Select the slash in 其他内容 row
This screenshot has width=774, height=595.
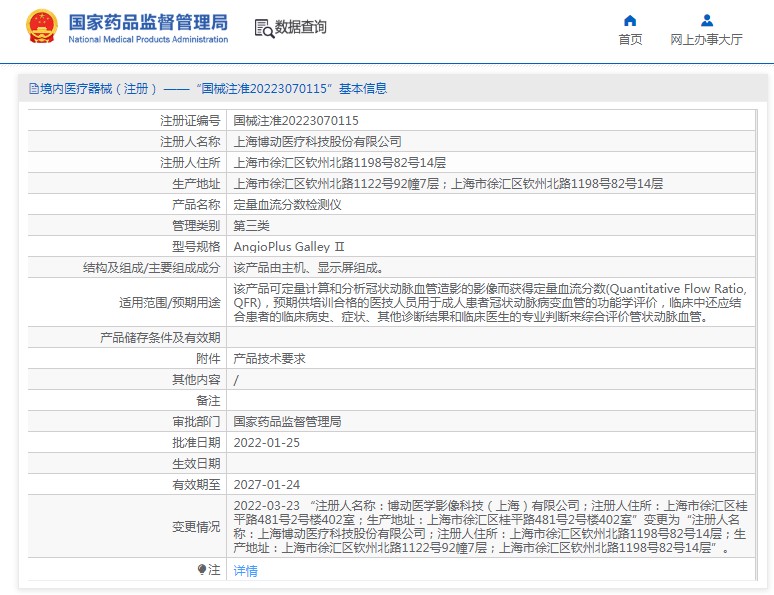(x=236, y=380)
